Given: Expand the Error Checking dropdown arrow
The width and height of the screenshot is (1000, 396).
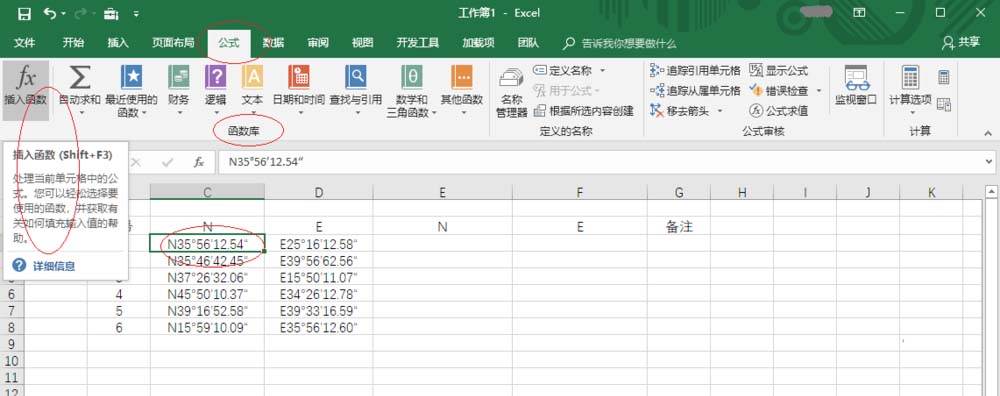Looking at the screenshot, I should click(819, 91).
